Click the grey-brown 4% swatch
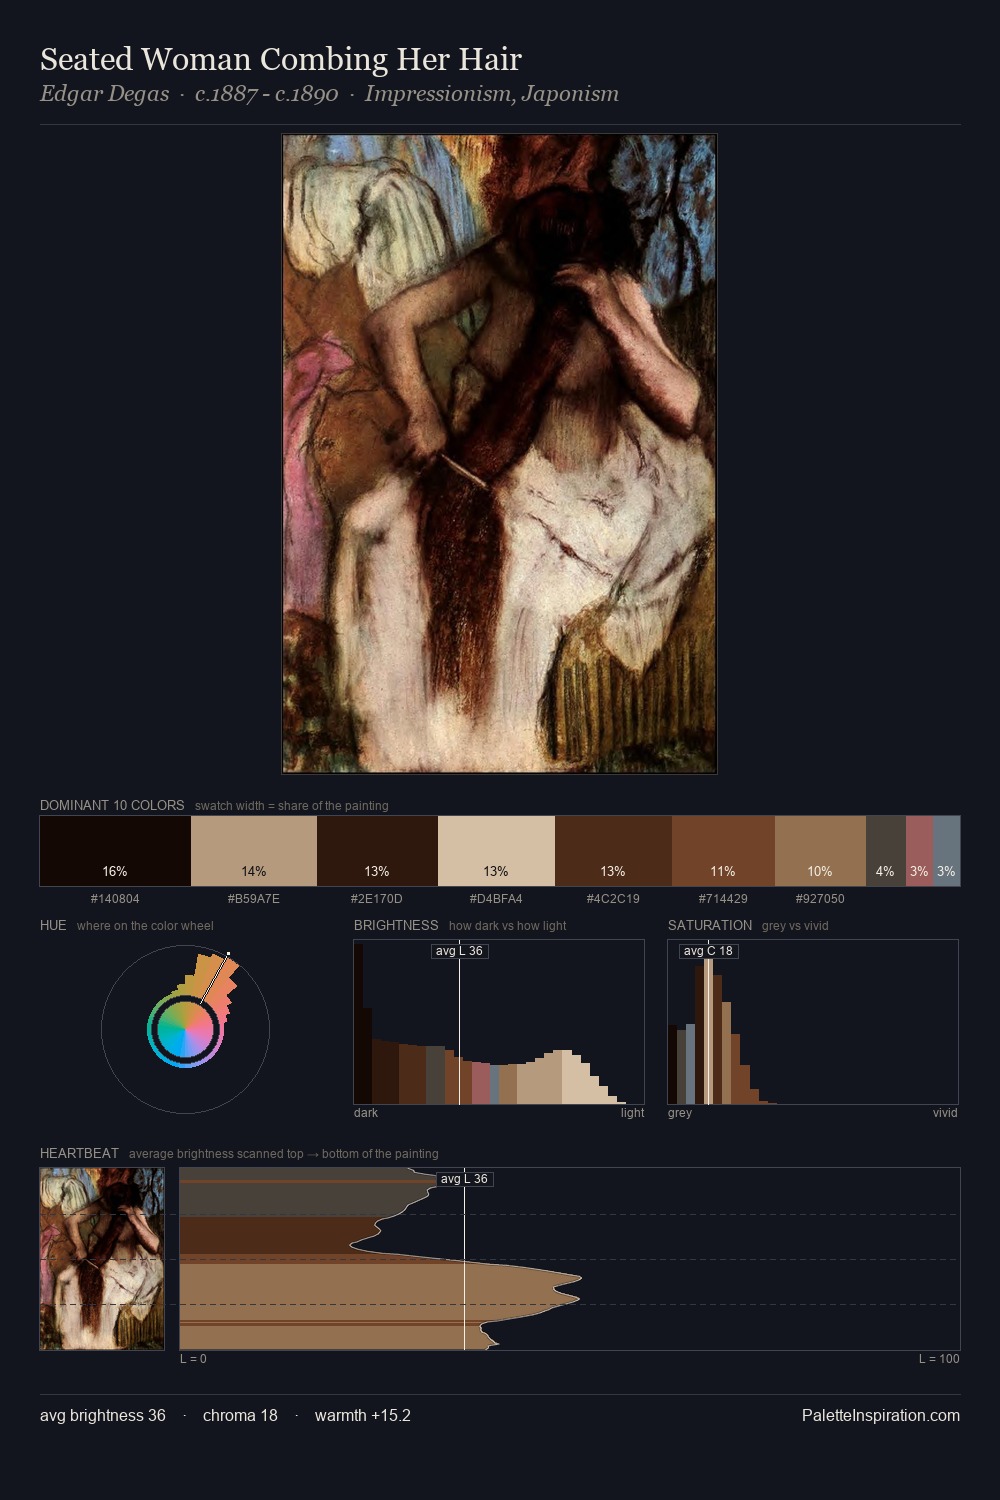 (886, 851)
